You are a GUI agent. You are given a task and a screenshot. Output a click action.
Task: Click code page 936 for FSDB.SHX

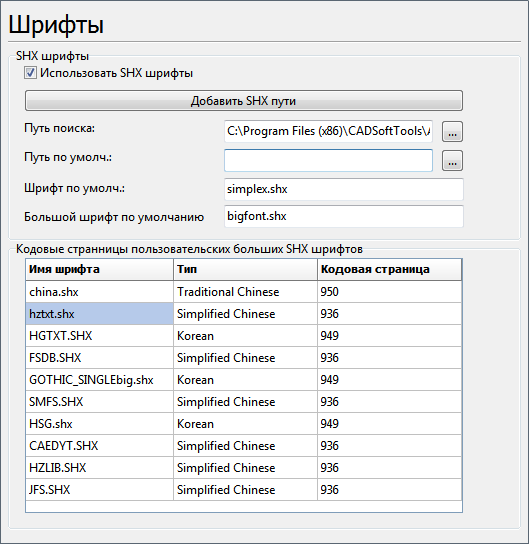pyautogui.click(x=390, y=358)
